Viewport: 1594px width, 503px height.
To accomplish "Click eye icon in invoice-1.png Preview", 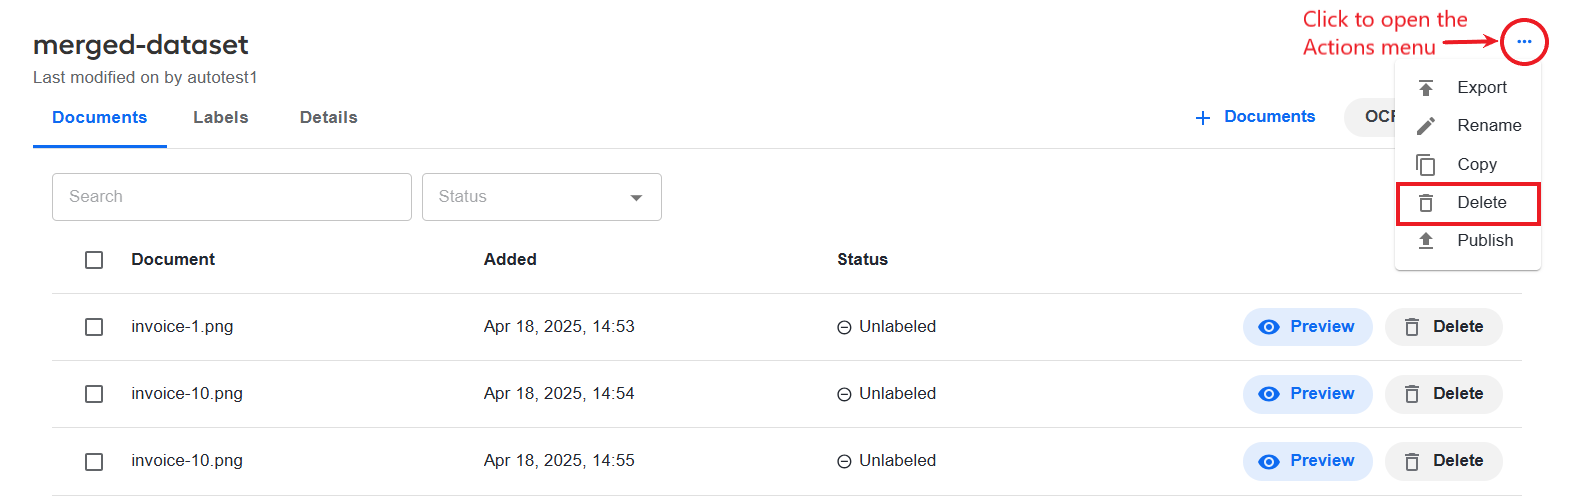I will coord(1269,327).
